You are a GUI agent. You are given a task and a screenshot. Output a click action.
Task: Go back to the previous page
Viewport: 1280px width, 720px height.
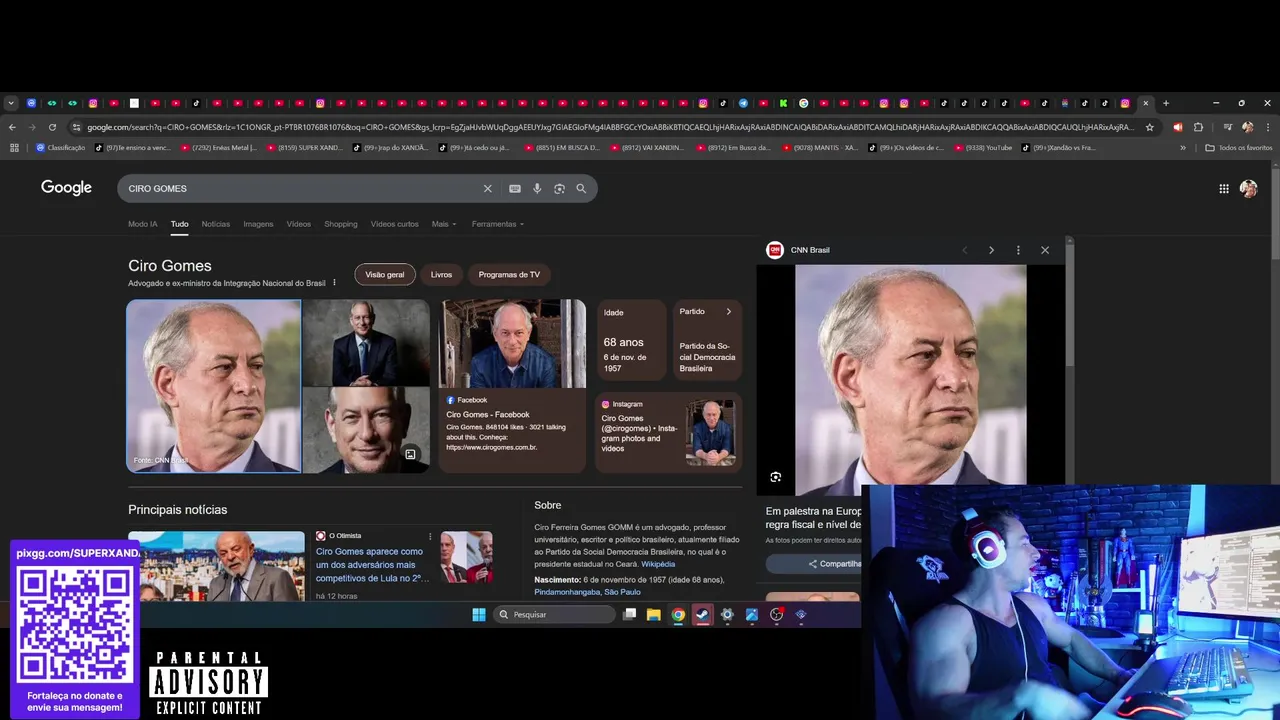pos(12,127)
